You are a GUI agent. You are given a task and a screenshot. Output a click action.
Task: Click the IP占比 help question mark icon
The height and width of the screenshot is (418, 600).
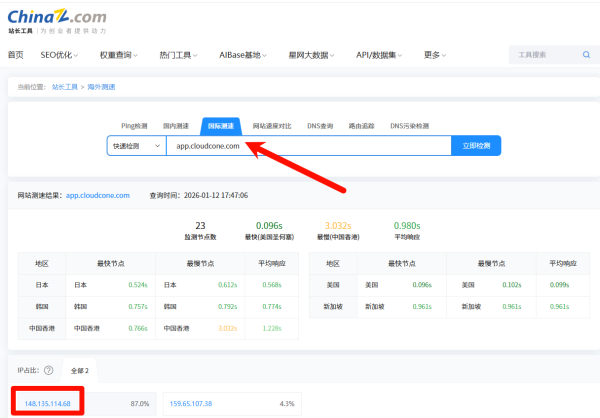[49, 370]
